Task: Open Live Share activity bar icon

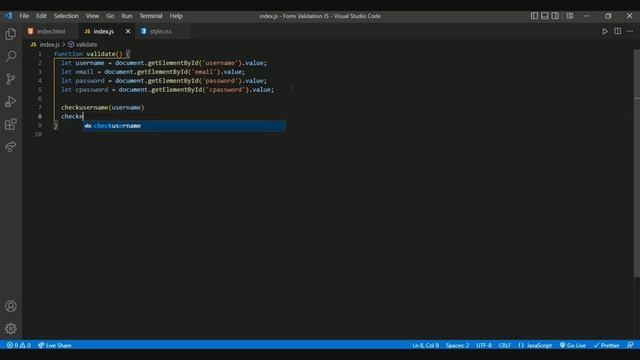Action: [x=11, y=147]
